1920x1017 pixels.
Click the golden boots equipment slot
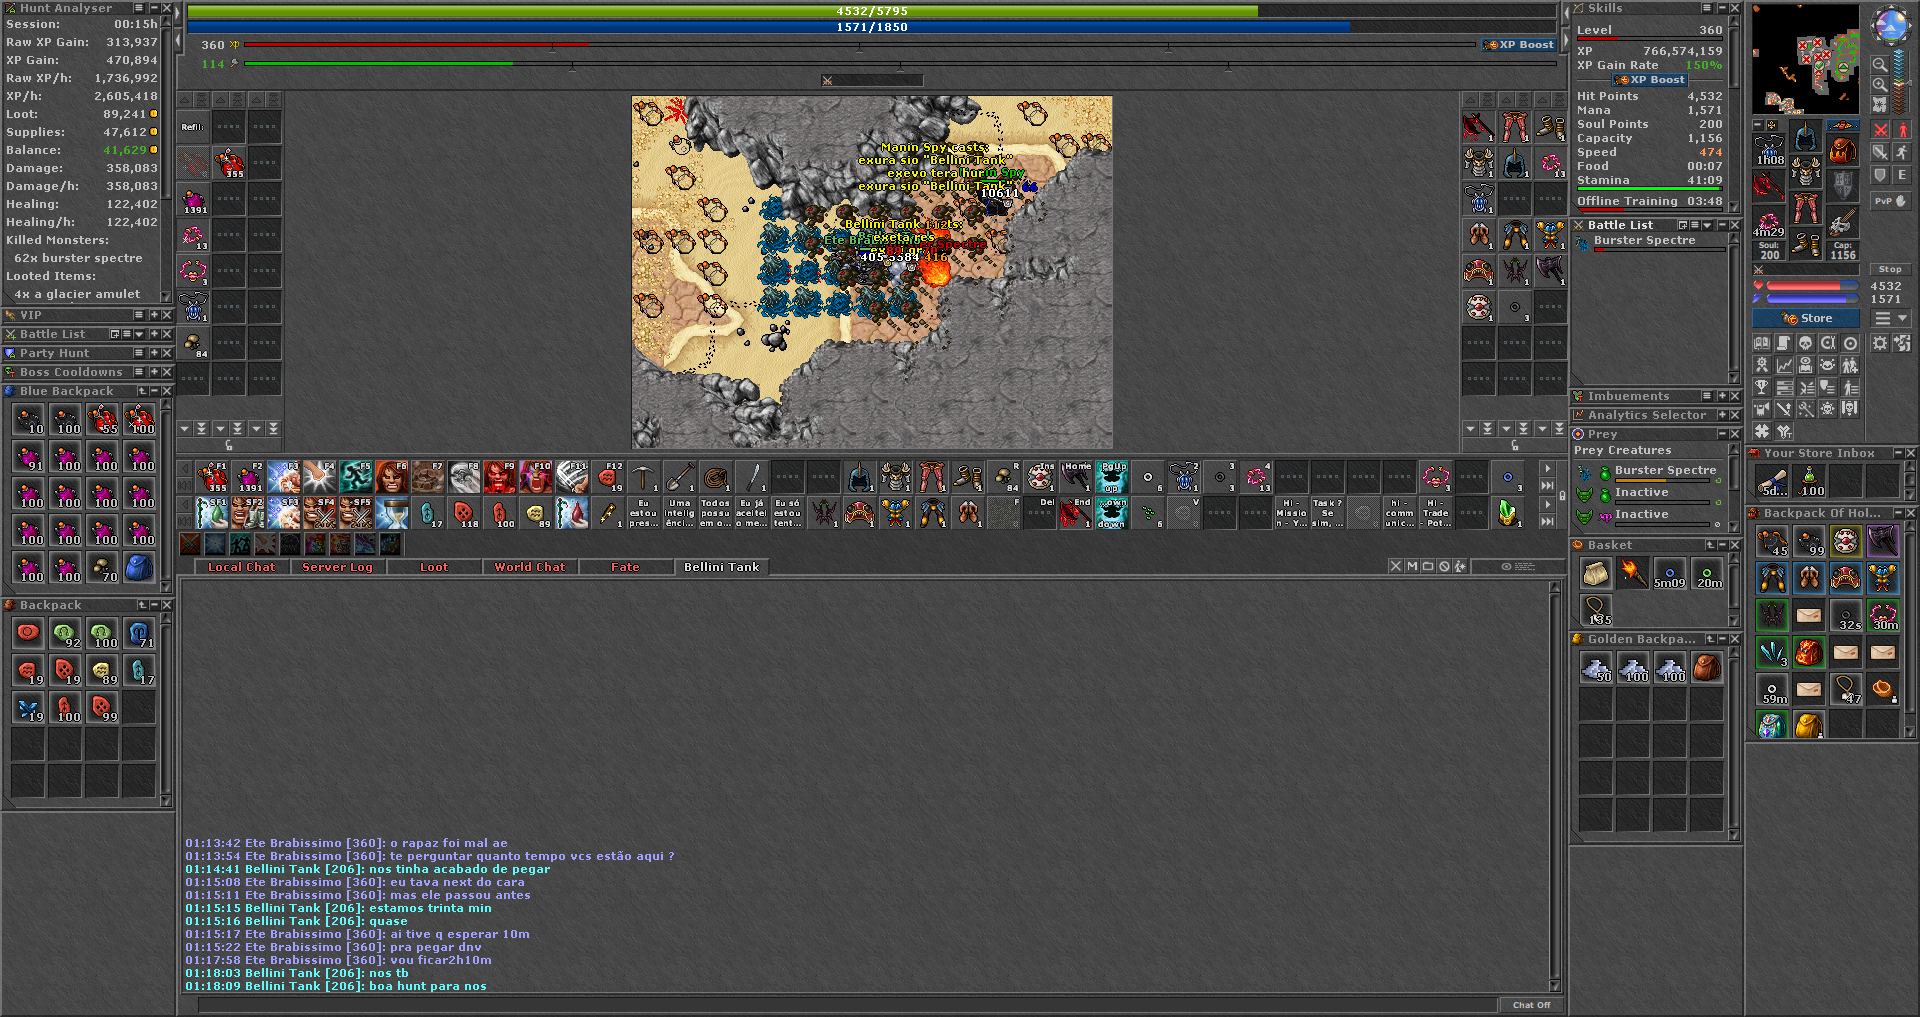(1806, 243)
